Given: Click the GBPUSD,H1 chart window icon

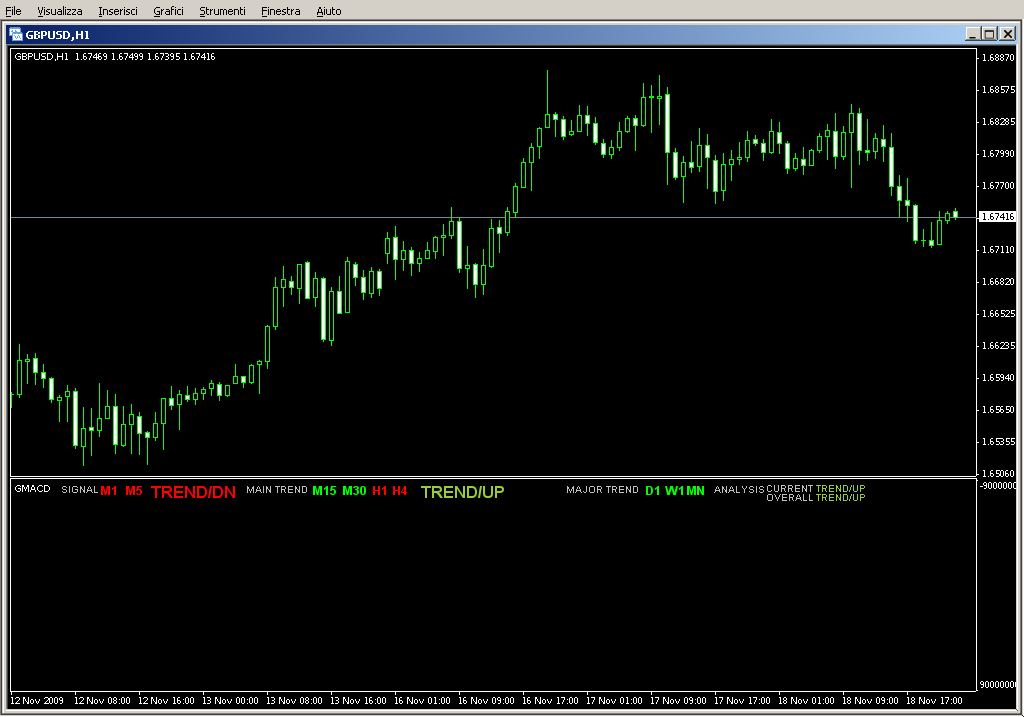Looking at the screenshot, I should pyautogui.click(x=16, y=35).
